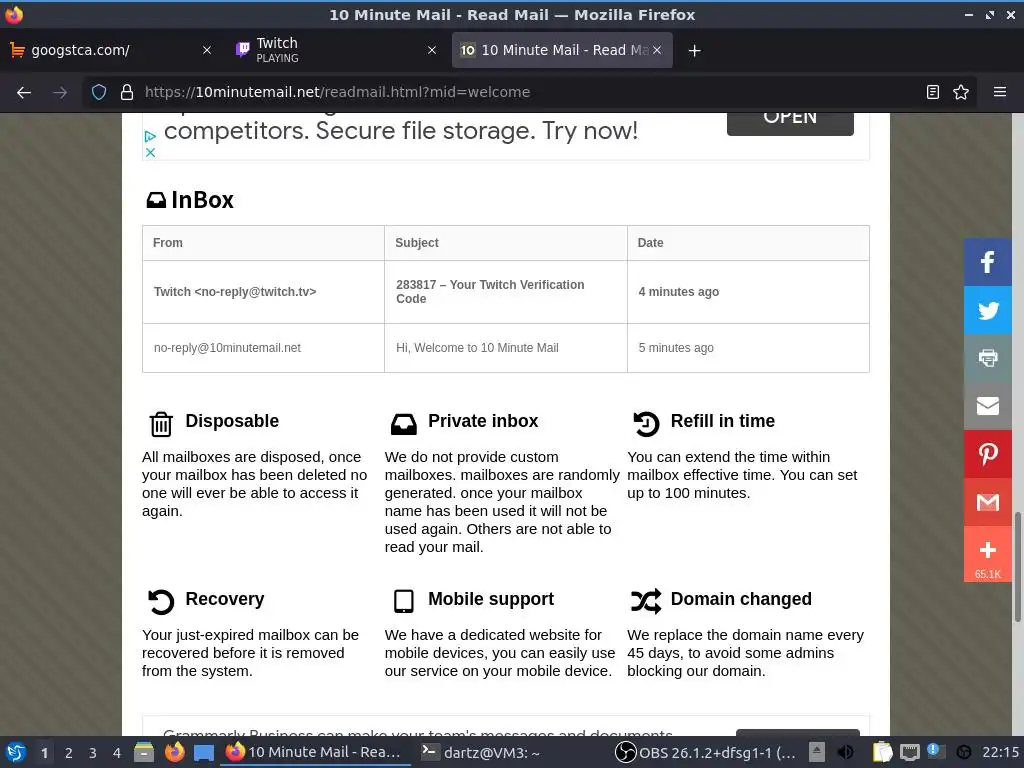Close the googstca.com tab
The image size is (1024, 768).
206,50
